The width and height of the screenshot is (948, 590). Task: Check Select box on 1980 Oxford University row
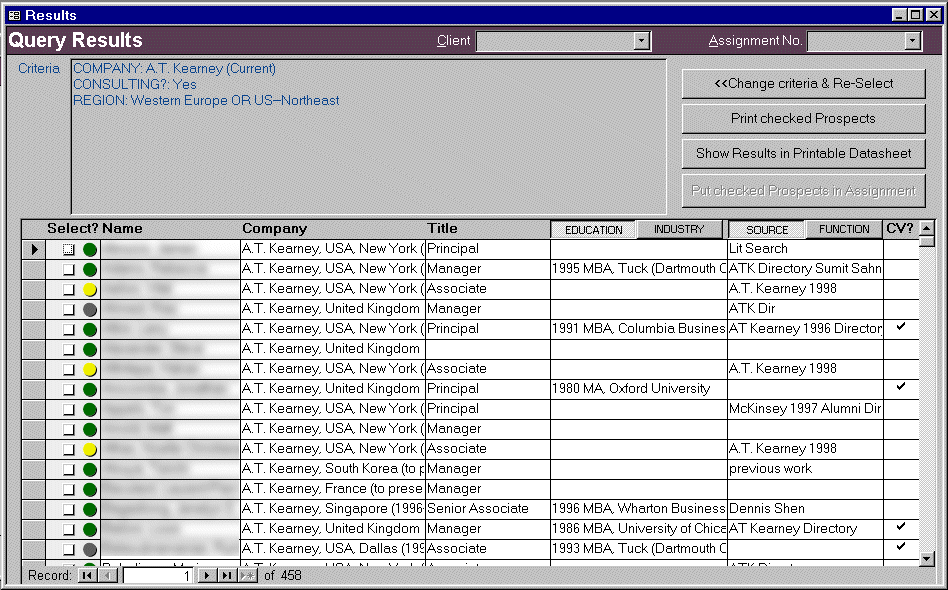click(69, 390)
